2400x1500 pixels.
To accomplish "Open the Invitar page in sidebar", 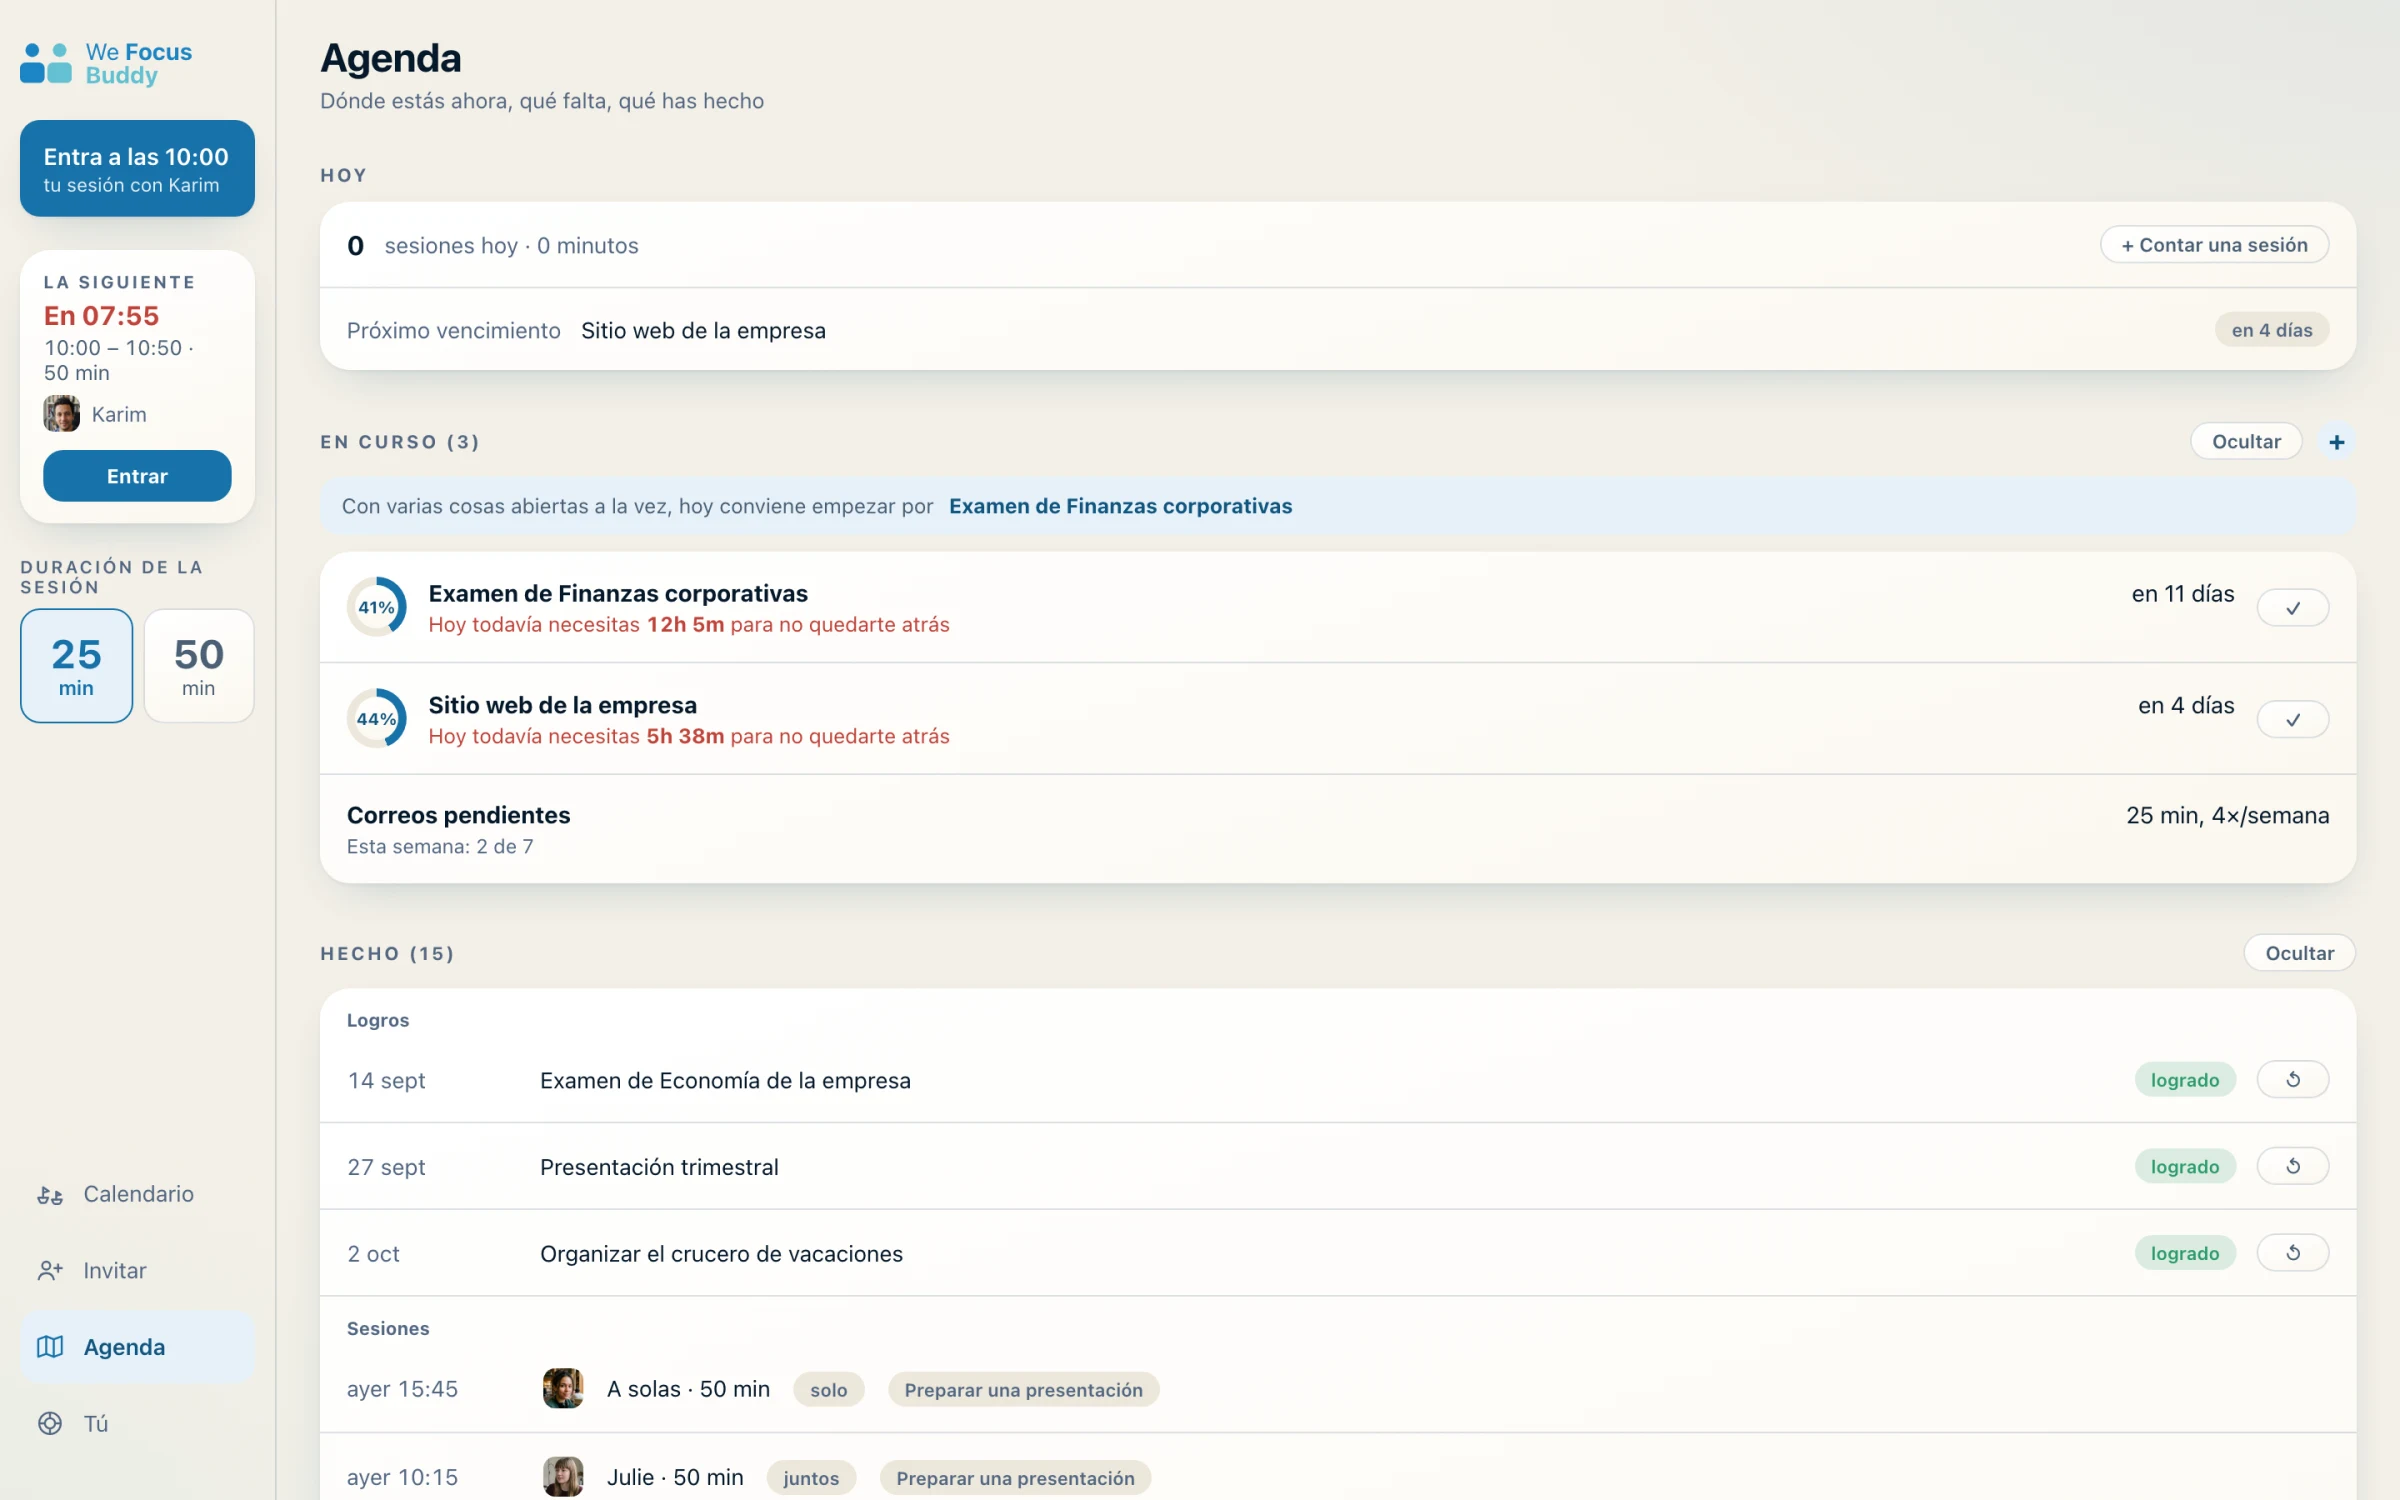I will click(x=137, y=1270).
